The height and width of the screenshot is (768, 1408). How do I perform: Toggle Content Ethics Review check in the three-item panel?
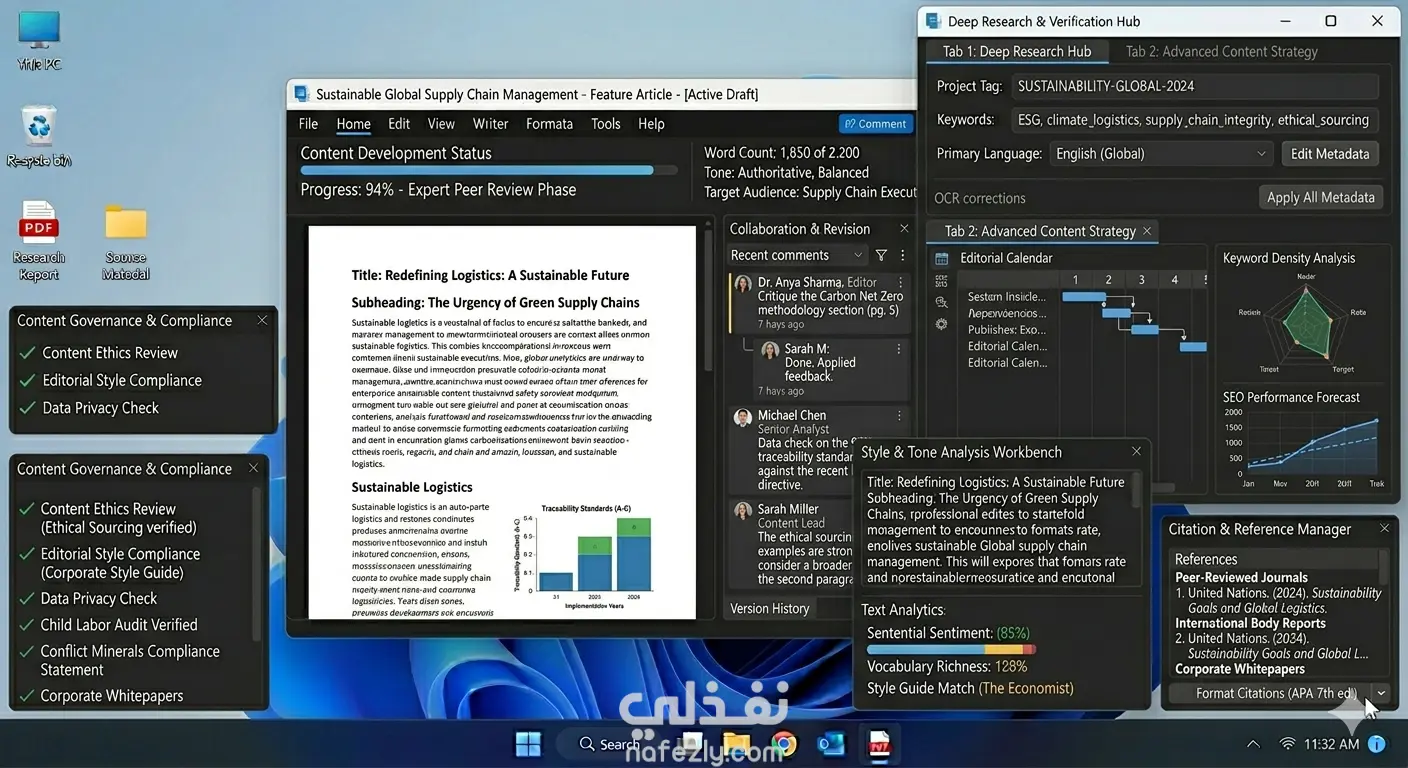(x=28, y=353)
